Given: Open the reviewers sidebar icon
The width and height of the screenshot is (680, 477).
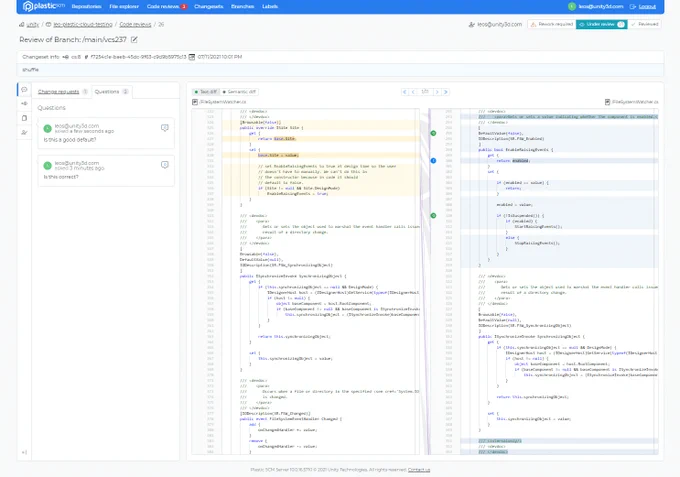Looking at the screenshot, I should coord(24,132).
